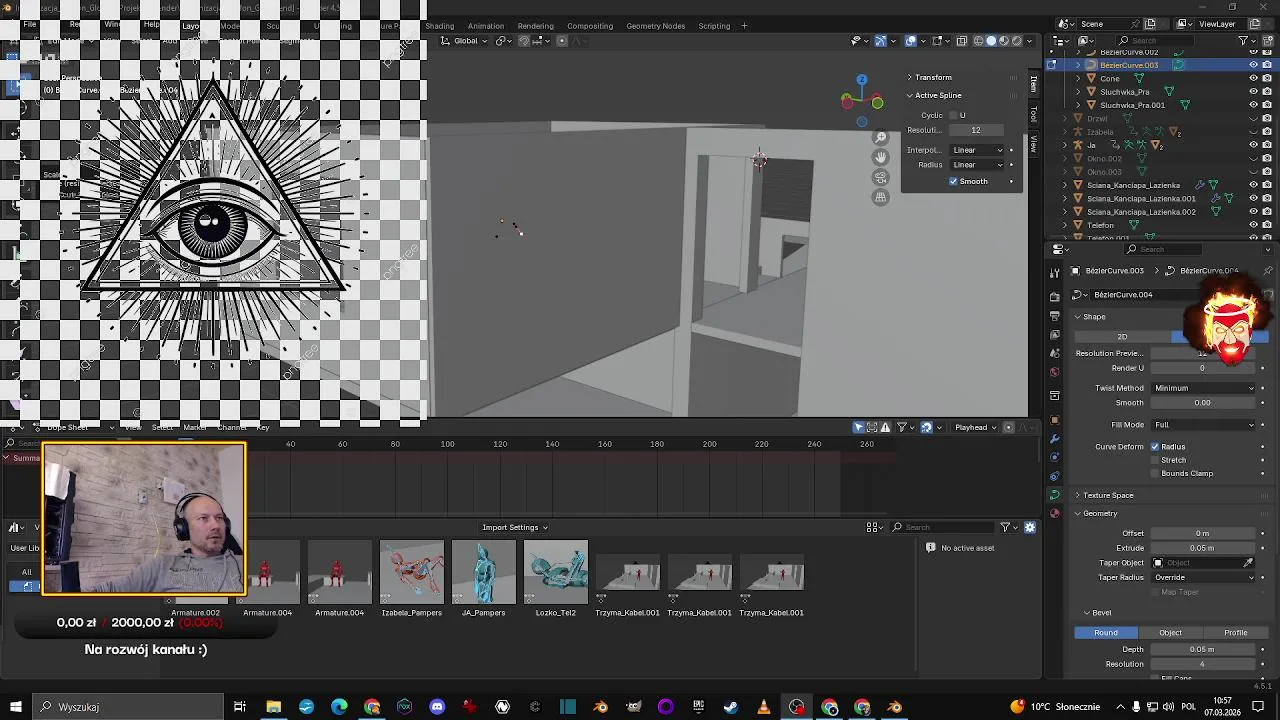Open Object Data curve properties tab
This screenshot has height=720, width=1280.
click(1055, 495)
